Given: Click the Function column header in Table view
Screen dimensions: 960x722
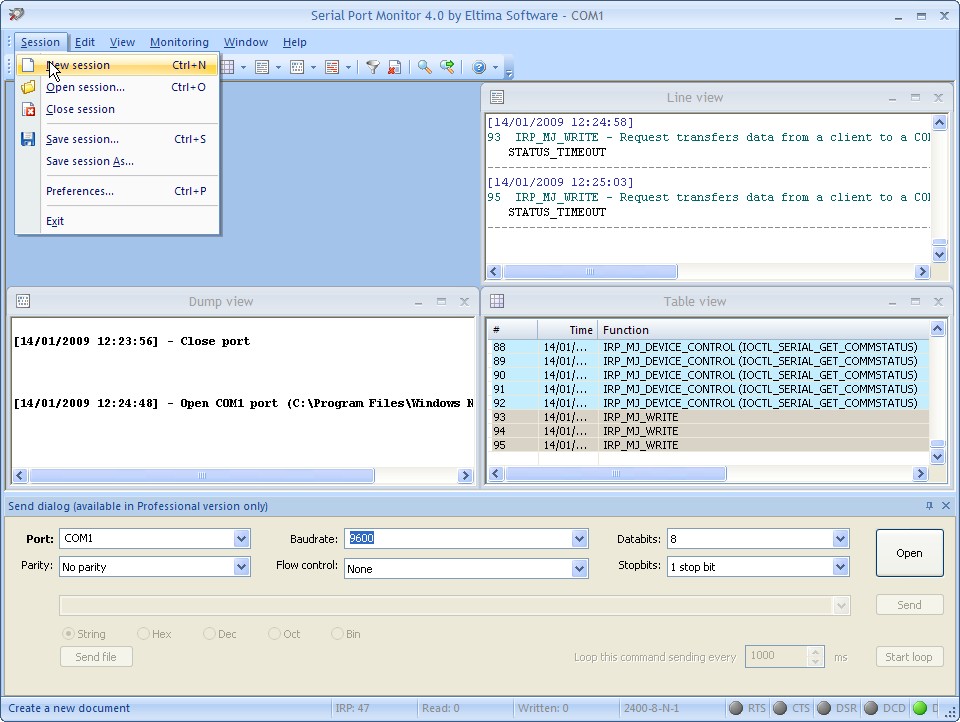Looking at the screenshot, I should tap(763, 330).
